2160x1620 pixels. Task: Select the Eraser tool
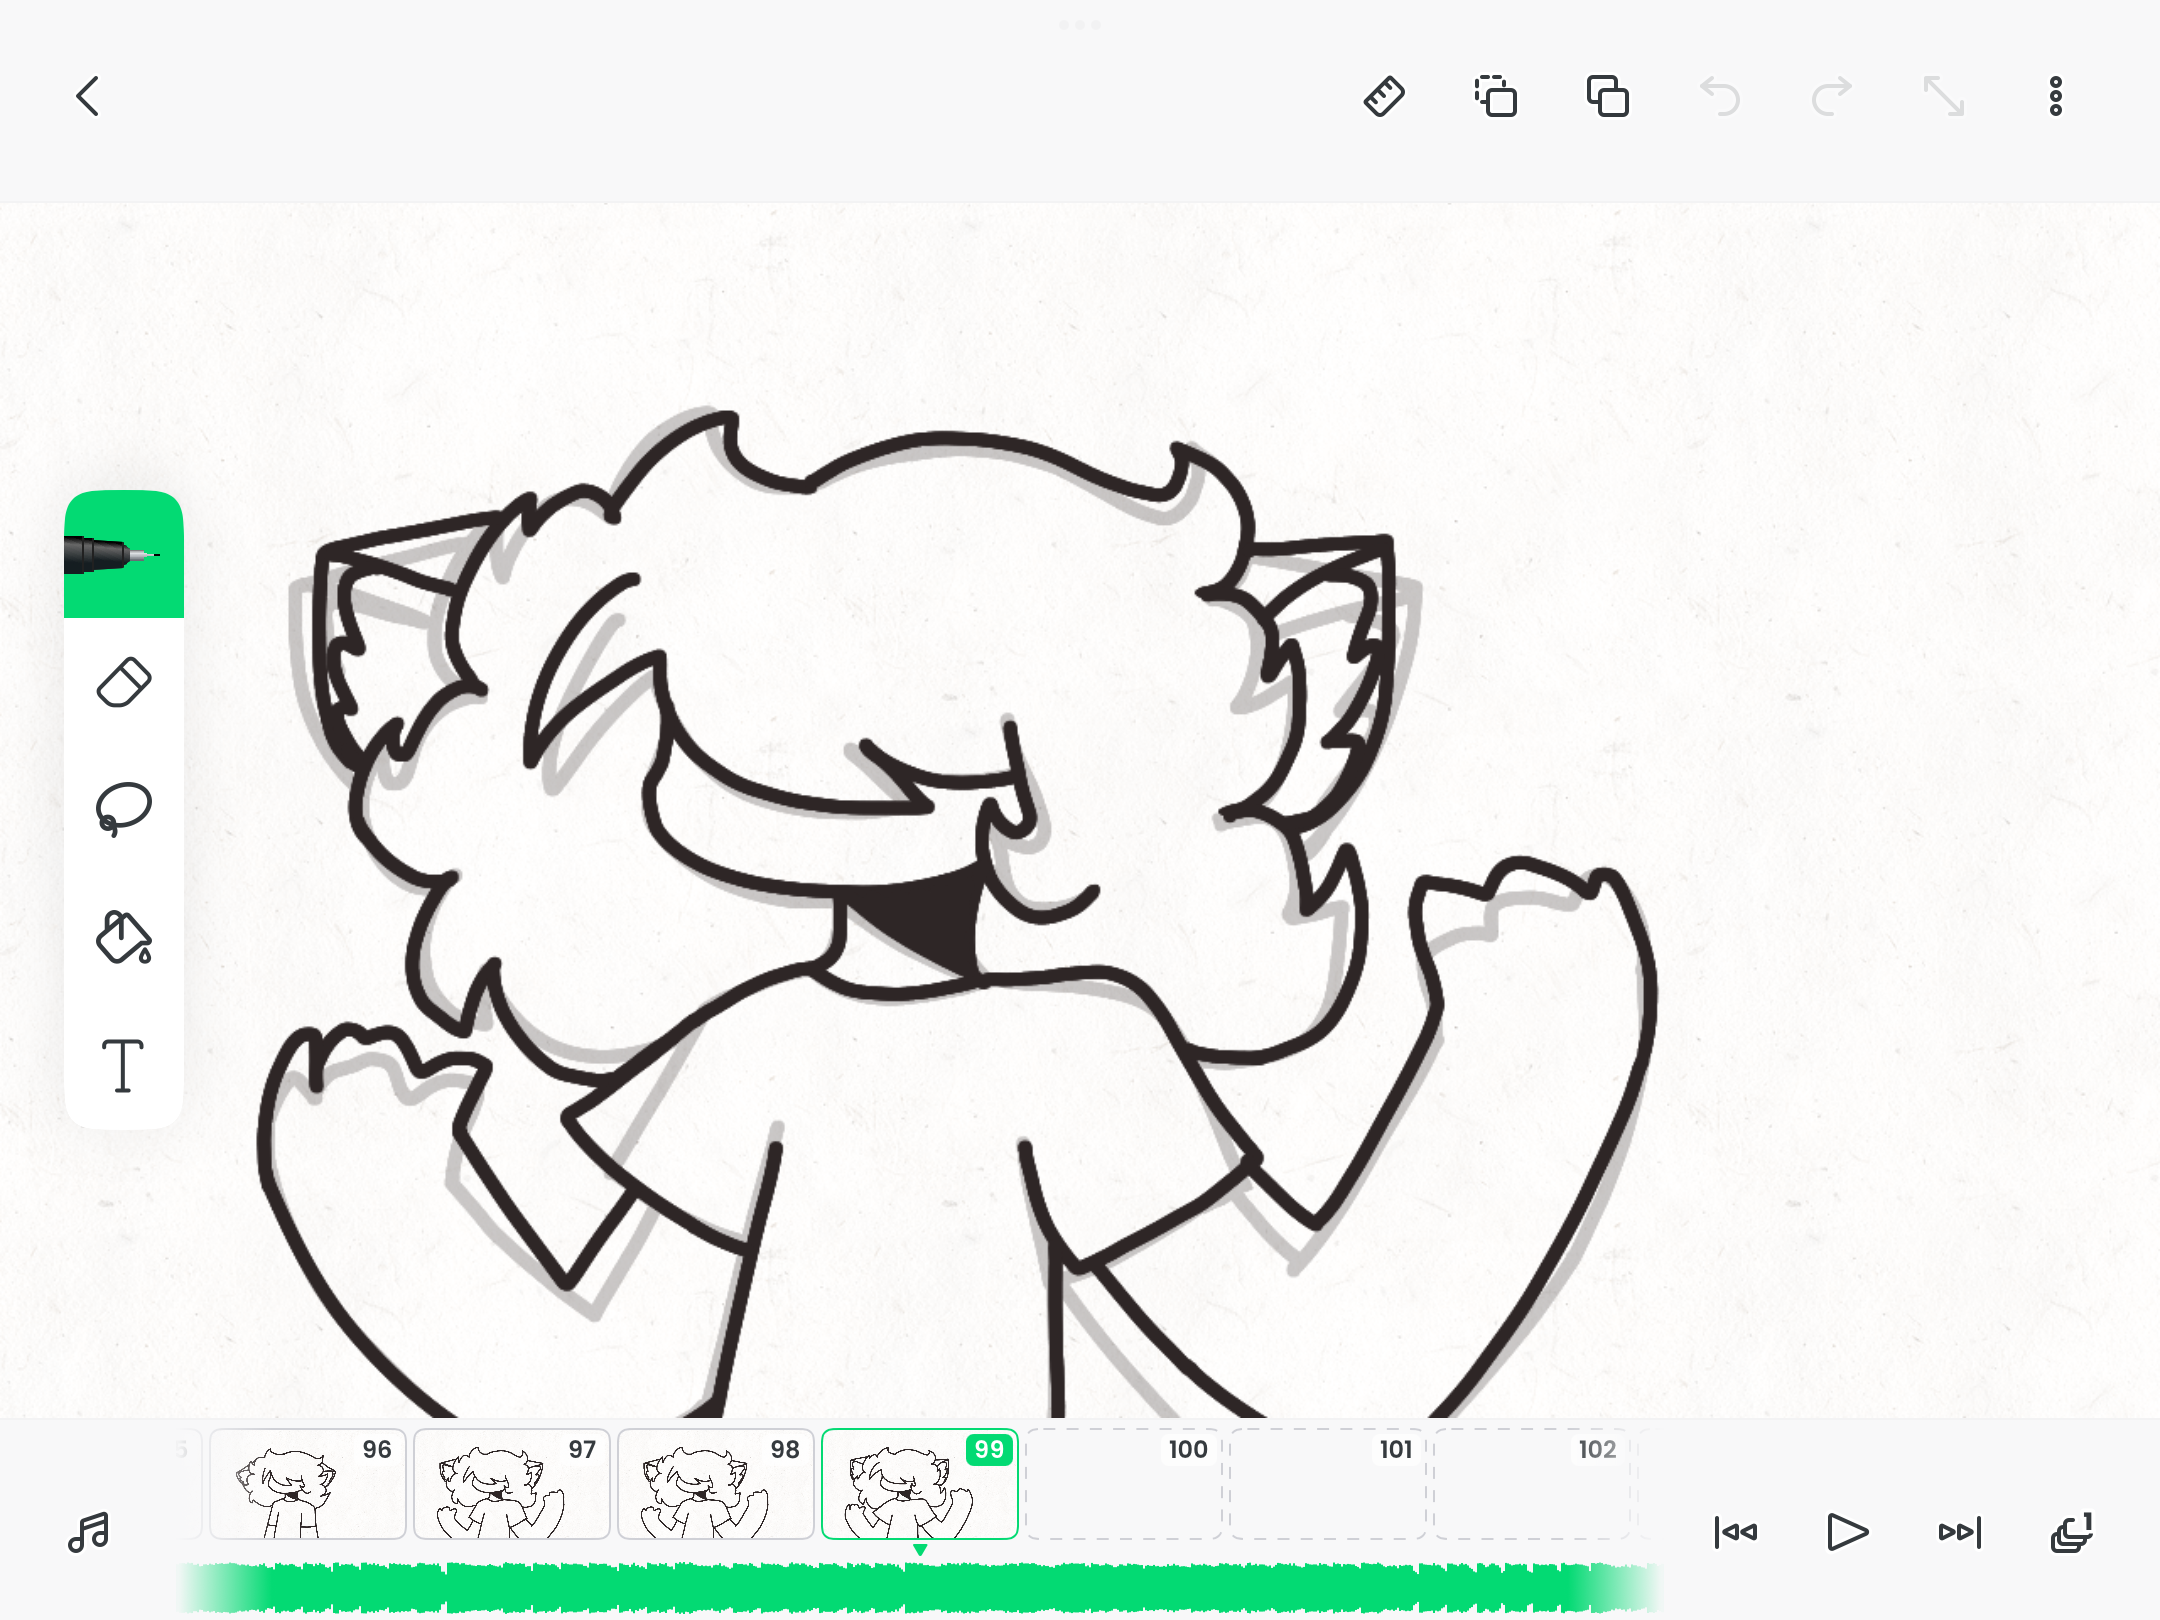point(124,683)
